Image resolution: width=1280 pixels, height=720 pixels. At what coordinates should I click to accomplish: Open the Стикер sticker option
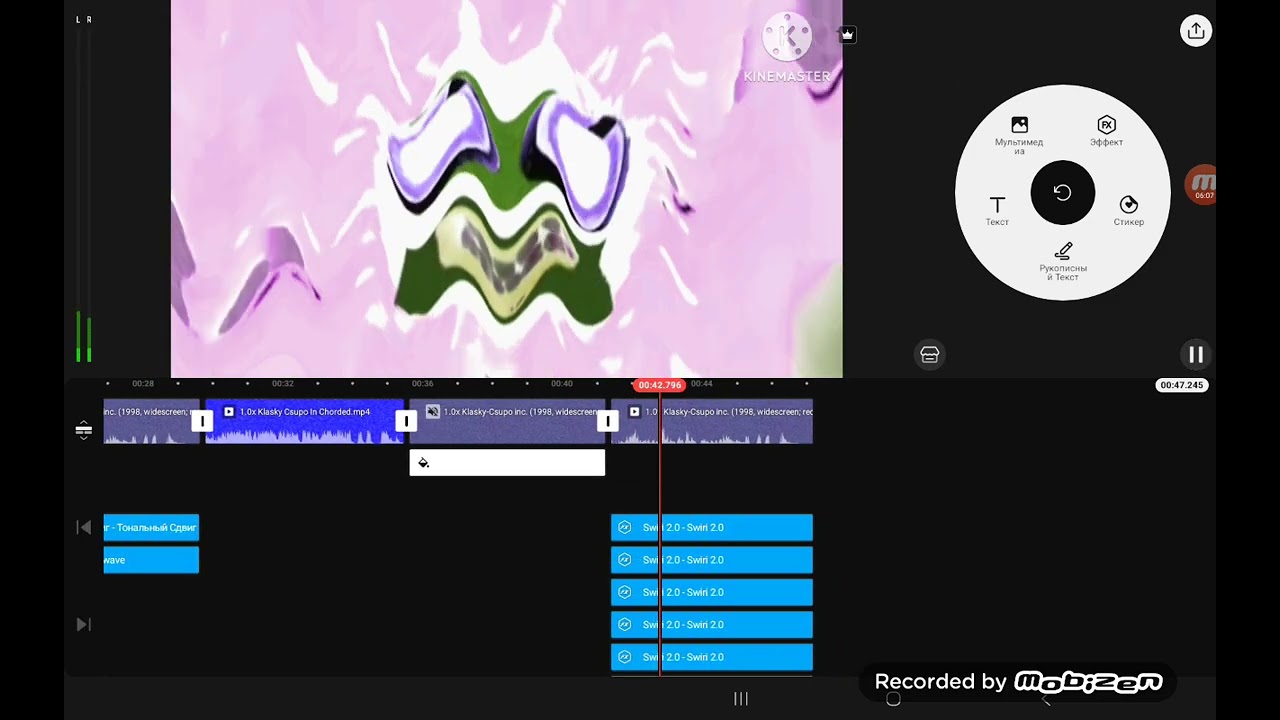click(x=1128, y=211)
